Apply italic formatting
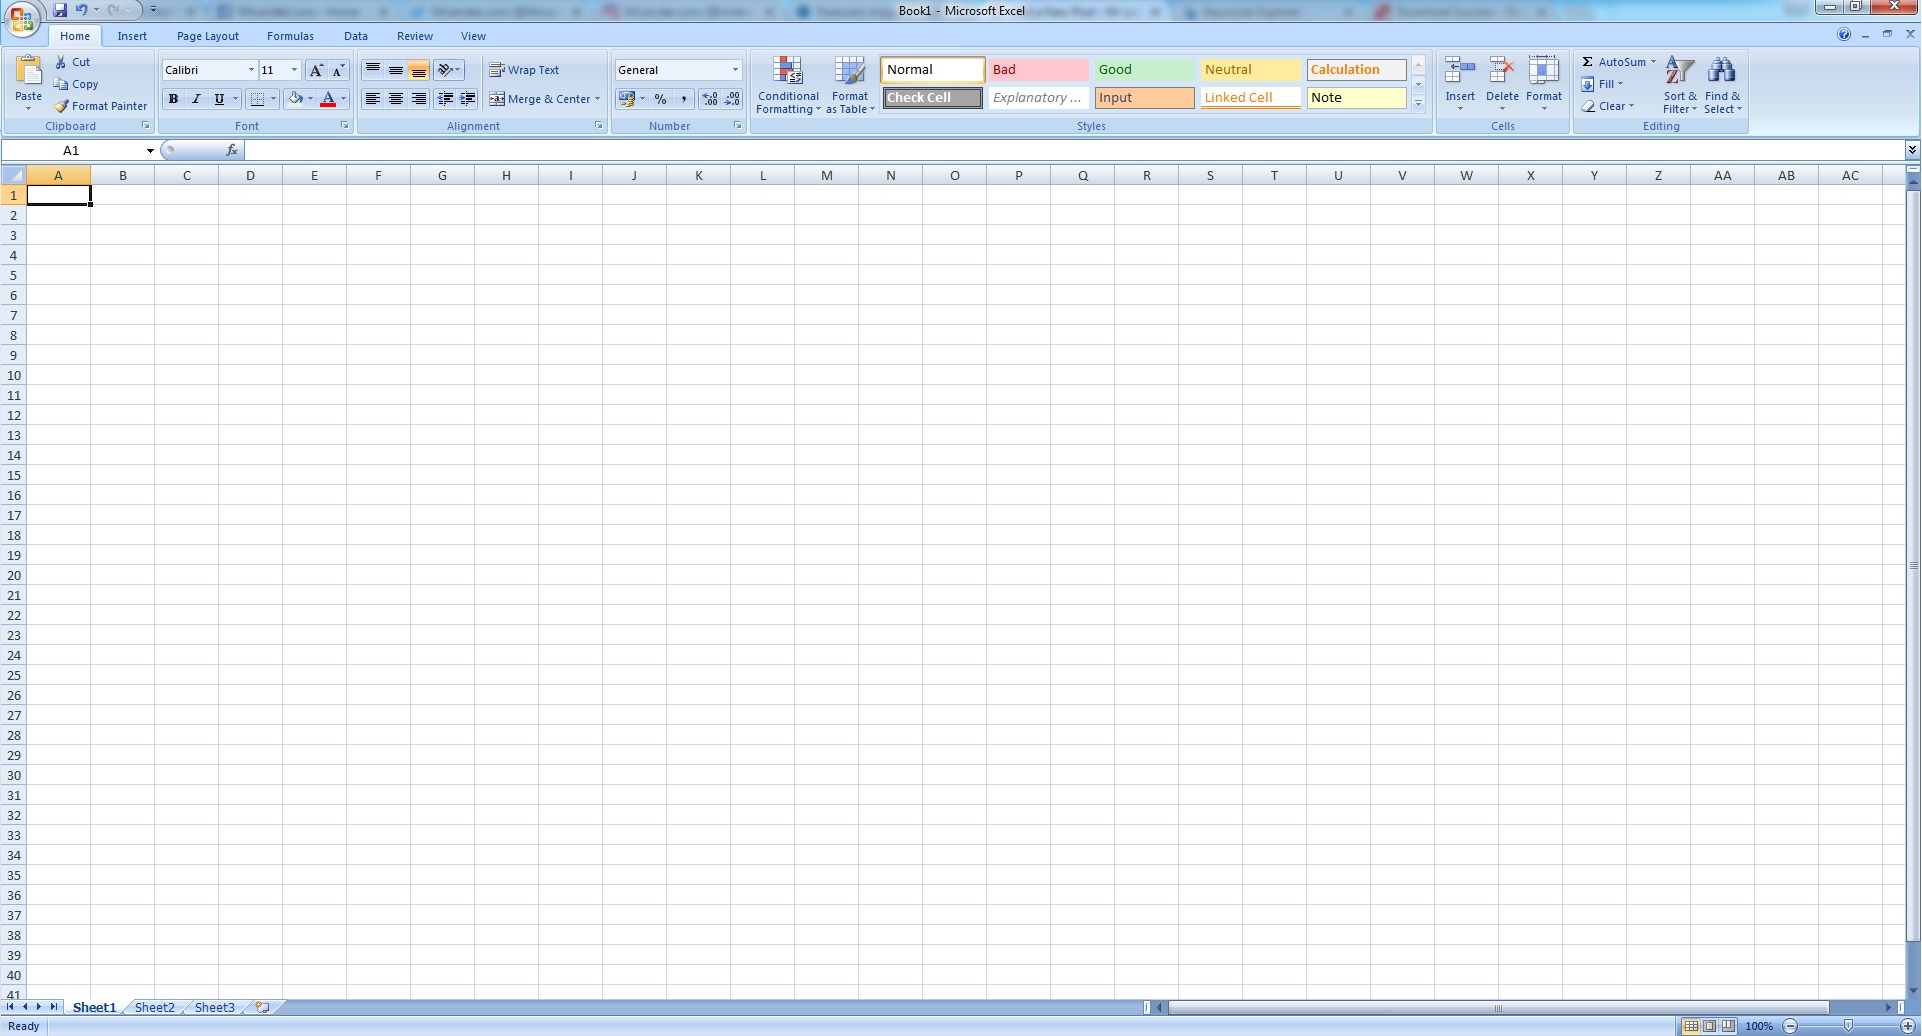 (196, 99)
